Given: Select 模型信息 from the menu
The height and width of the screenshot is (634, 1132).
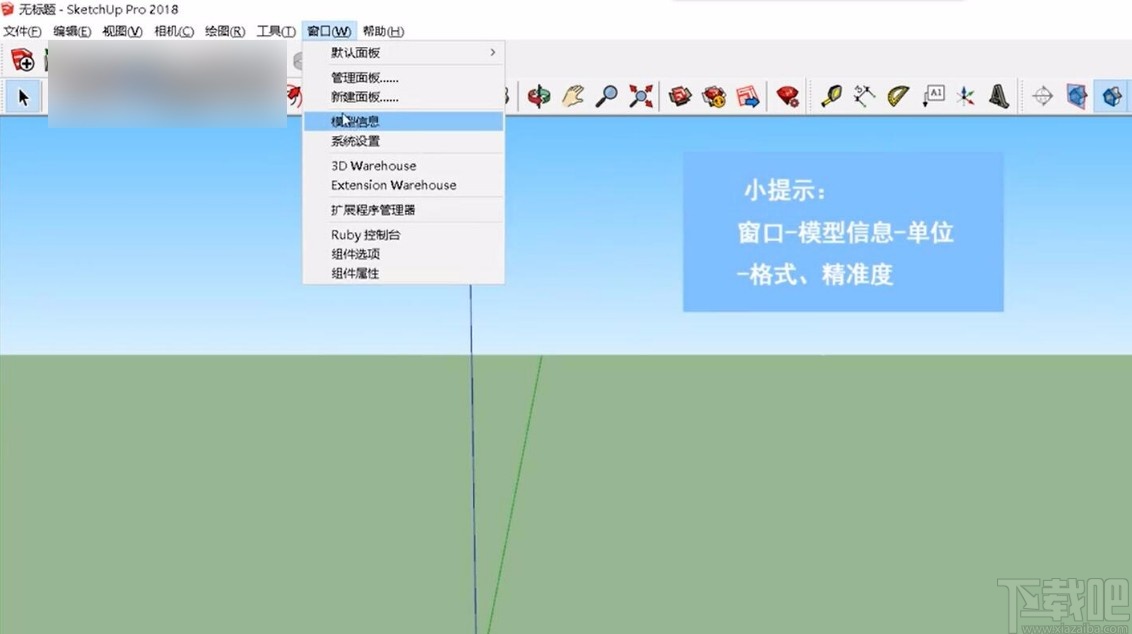Looking at the screenshot, I should tap(357, 120).
